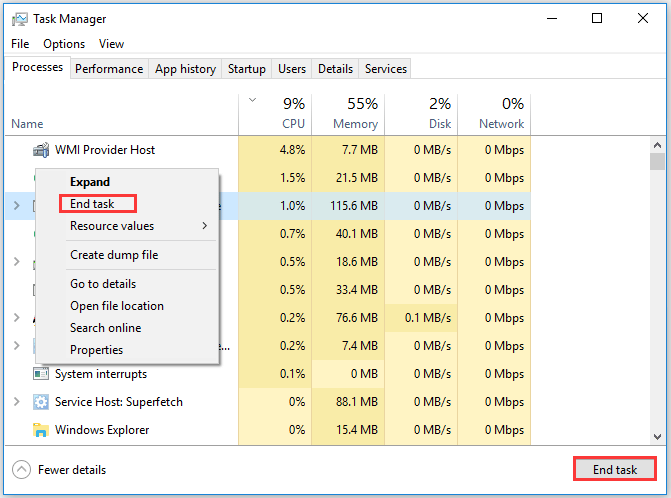This screenshot has width=671, height=498.
Task: Switch to the Services tab
Action: click(x=386, y=69)
